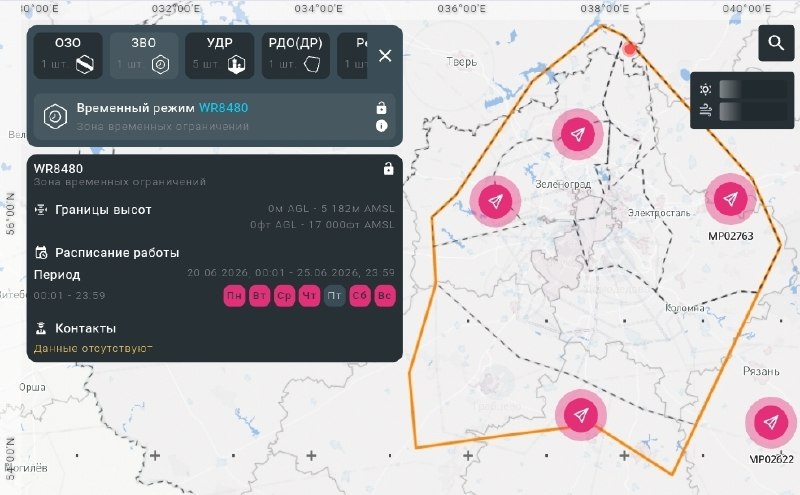Click the WR8480 link in Временный режим
This screenshot has height=495, width=800.
click(x=223, y=108)
